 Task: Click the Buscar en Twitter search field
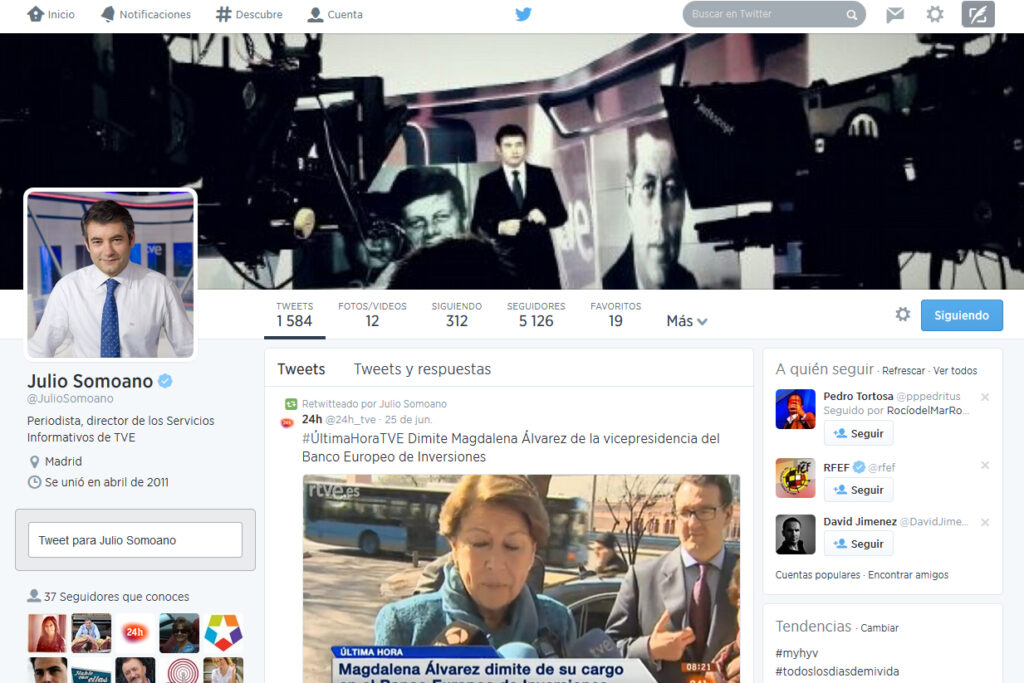pyautogui.click(x=774, y=14)
